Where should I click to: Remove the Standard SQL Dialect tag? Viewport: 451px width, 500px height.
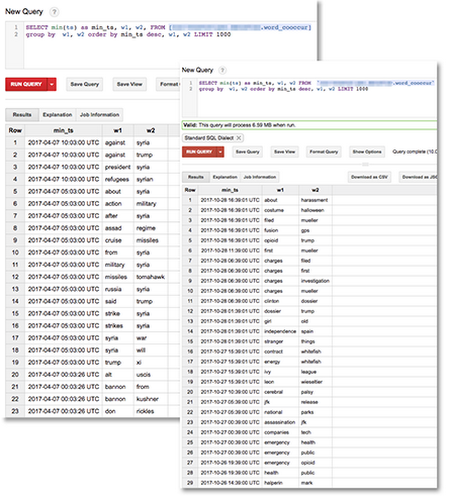[239, 138]
